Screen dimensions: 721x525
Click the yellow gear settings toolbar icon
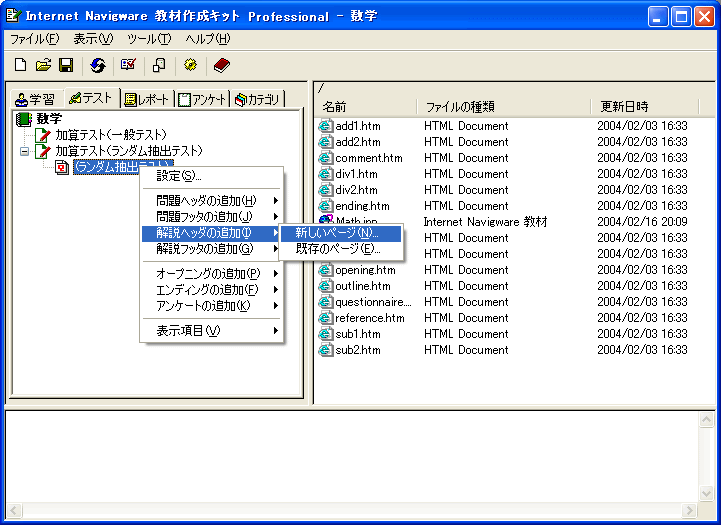coord(190,65)
